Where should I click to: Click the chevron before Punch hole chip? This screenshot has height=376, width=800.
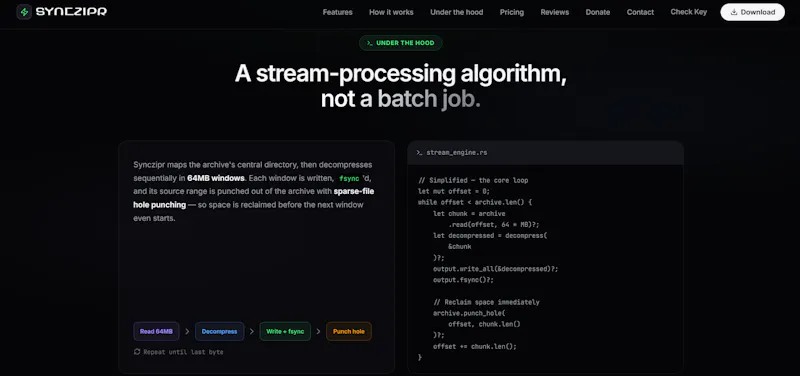[318, 332]
